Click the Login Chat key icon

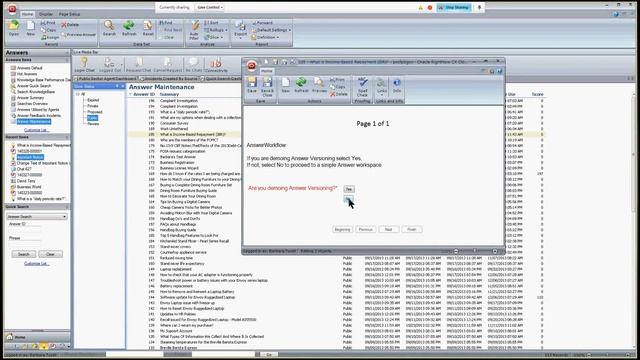coord(84,65)
